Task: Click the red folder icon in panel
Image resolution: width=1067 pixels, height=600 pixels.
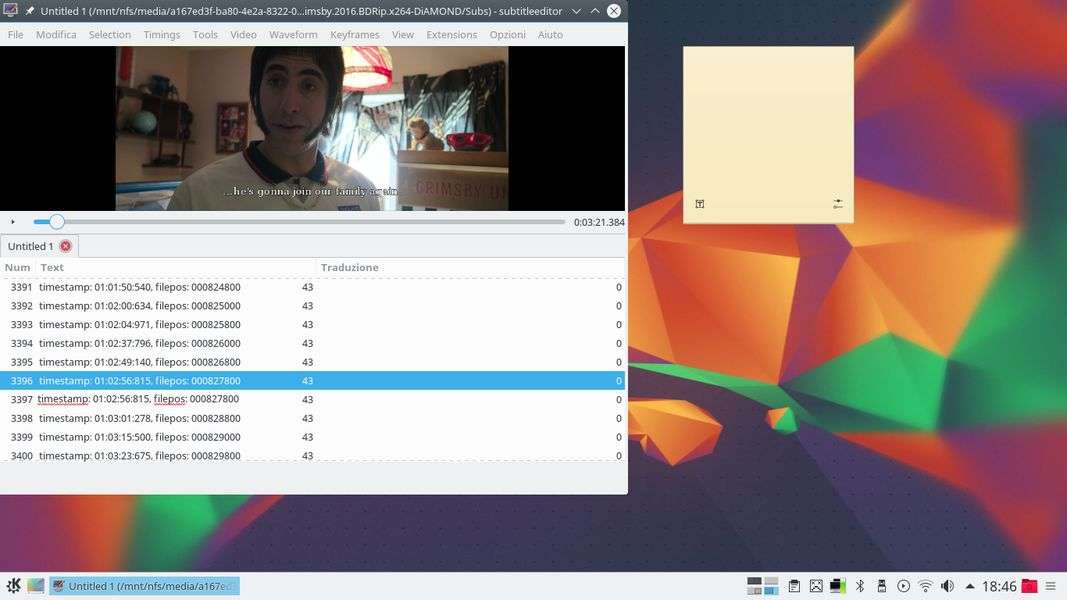Action: [x=1030, y=586]
